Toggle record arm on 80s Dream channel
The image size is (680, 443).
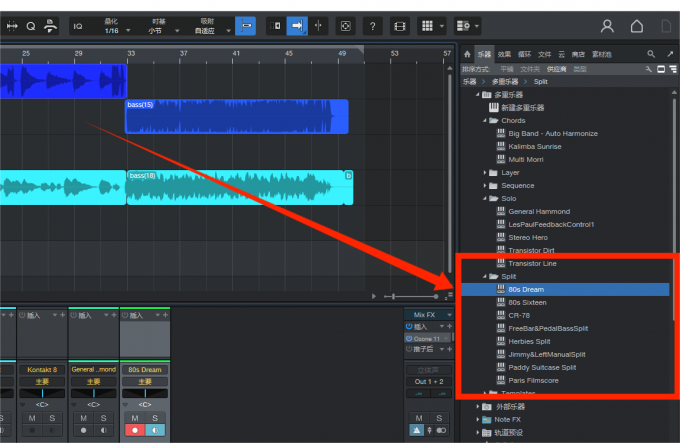[x=134, y=431]
